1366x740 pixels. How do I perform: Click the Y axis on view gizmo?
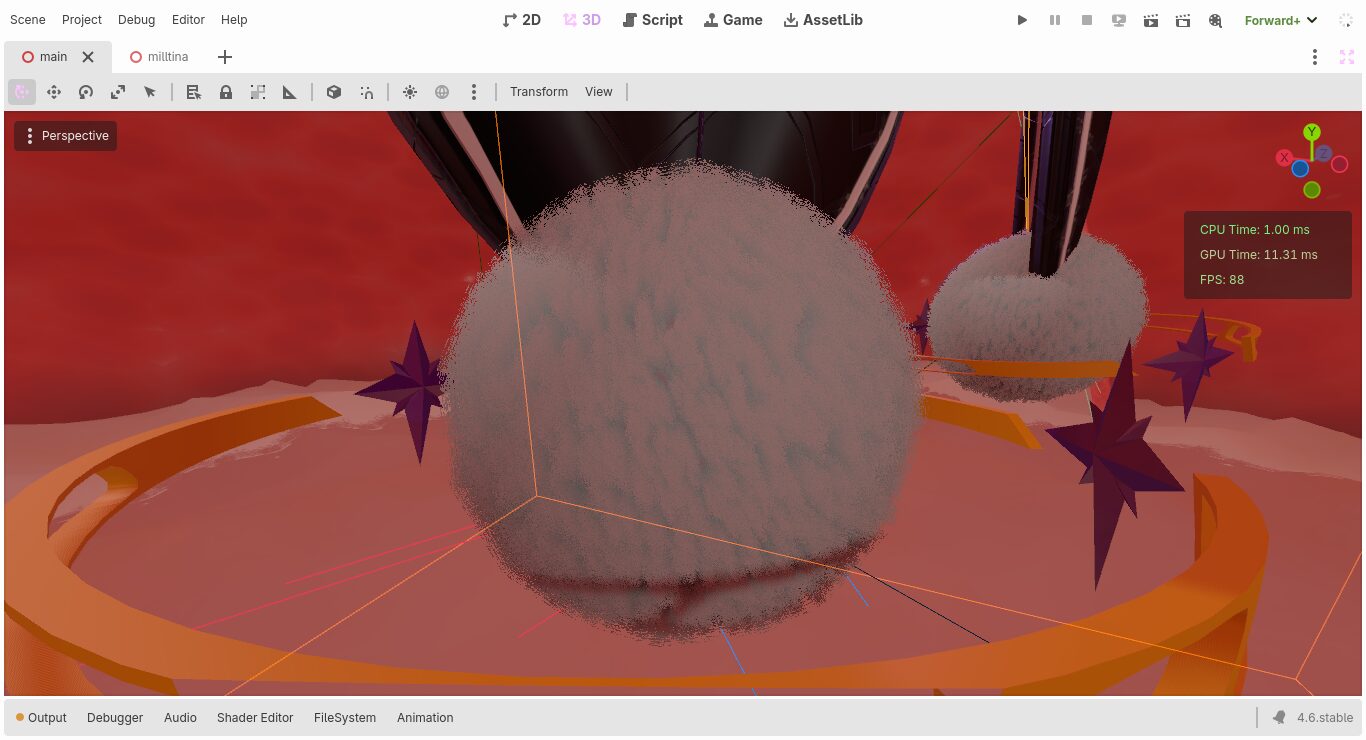pos(1312,132)
